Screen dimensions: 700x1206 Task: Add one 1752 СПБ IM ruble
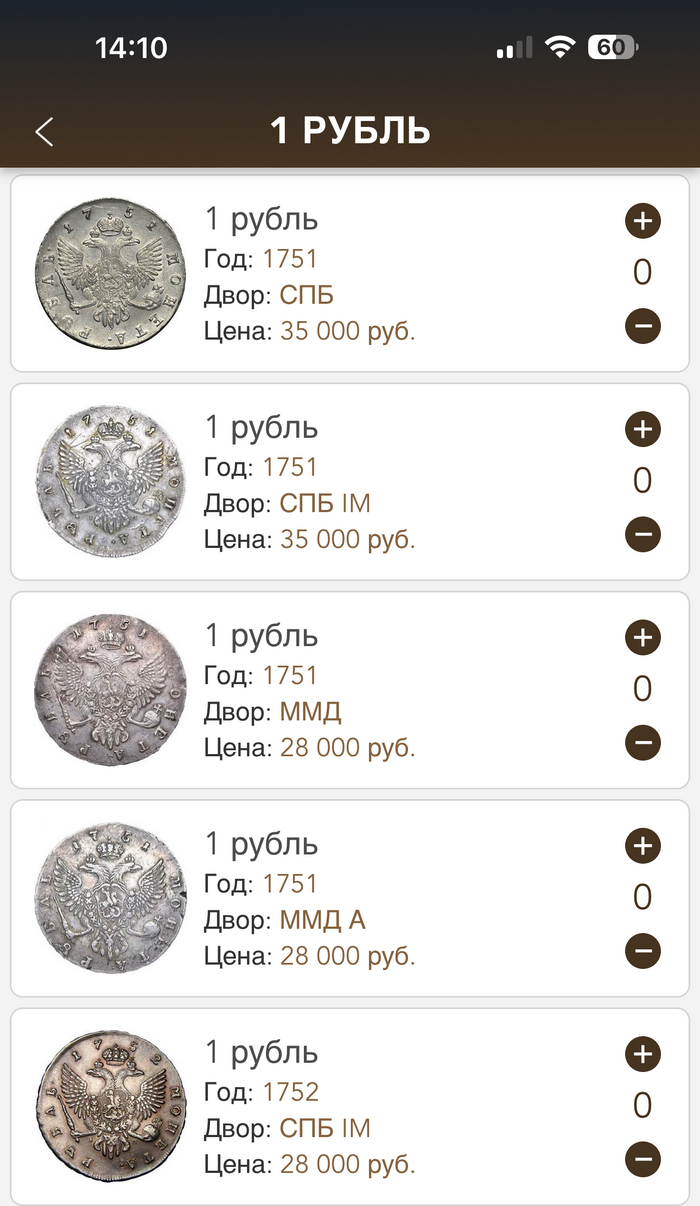[x=643, y=1054]
